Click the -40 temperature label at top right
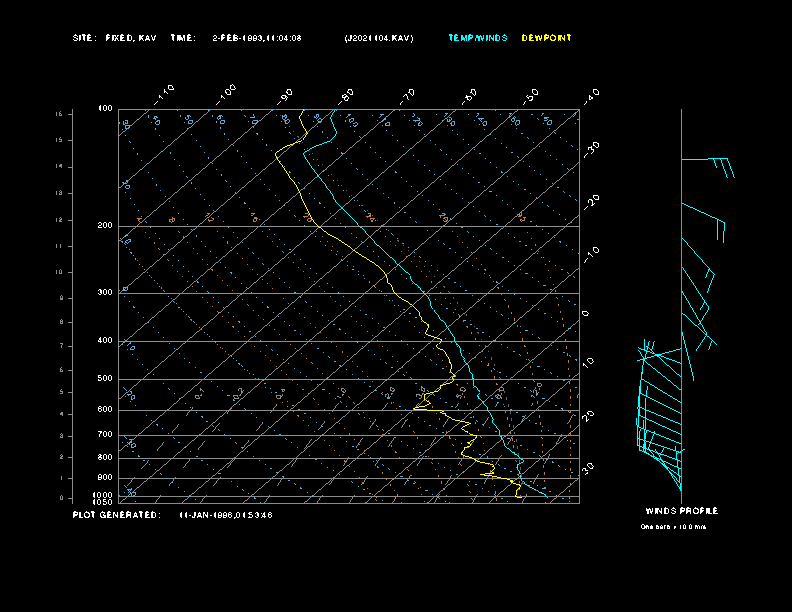Viewport: 792px width, 612px height. (x=591, y=95)
